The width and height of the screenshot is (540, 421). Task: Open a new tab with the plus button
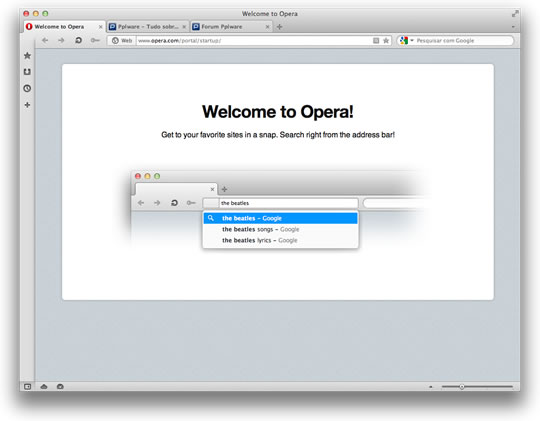click(280, 27)
